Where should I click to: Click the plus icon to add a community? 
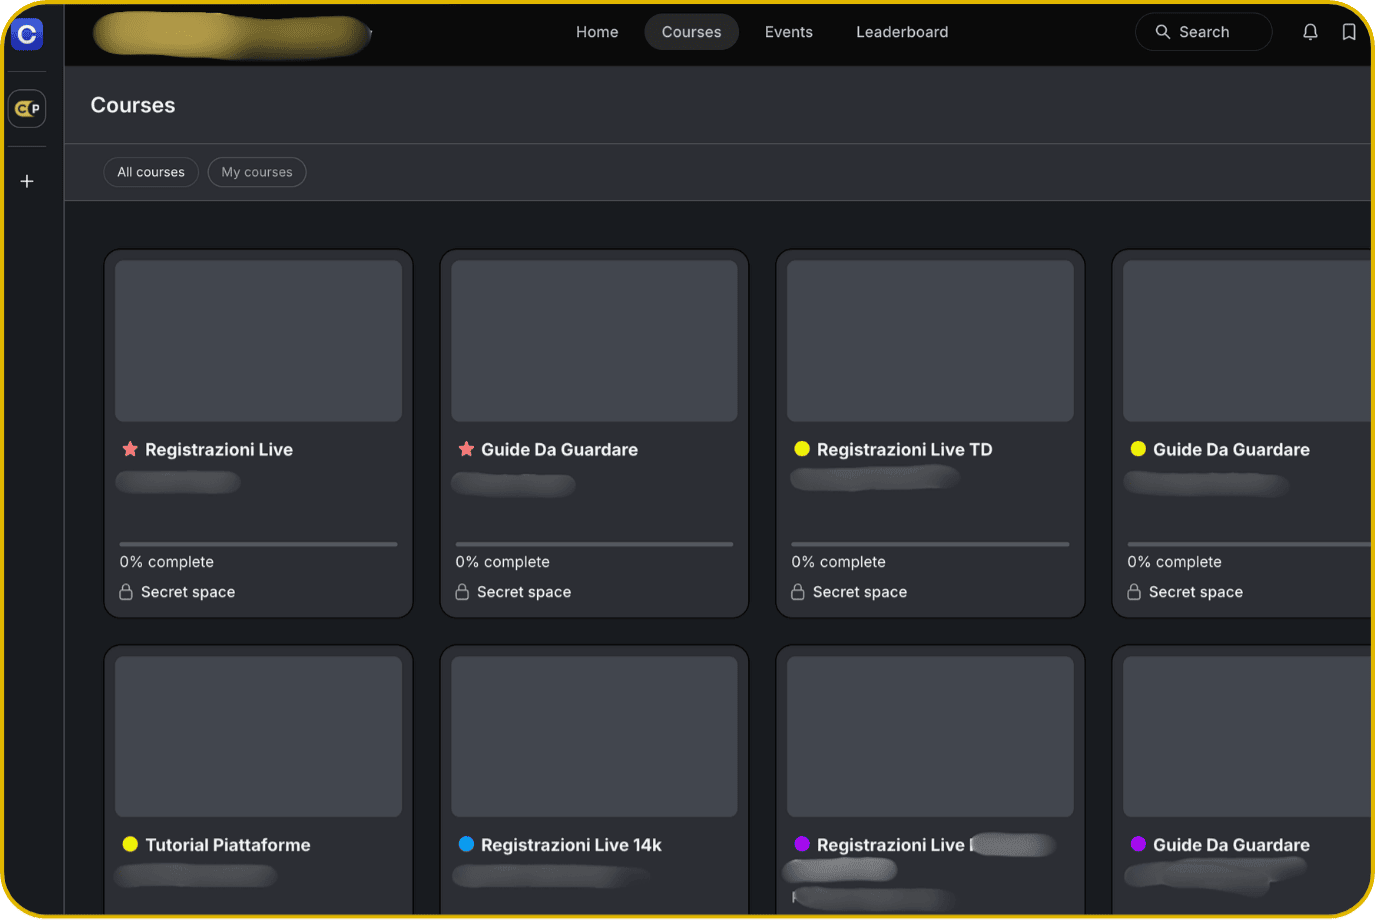coord(27,181)
